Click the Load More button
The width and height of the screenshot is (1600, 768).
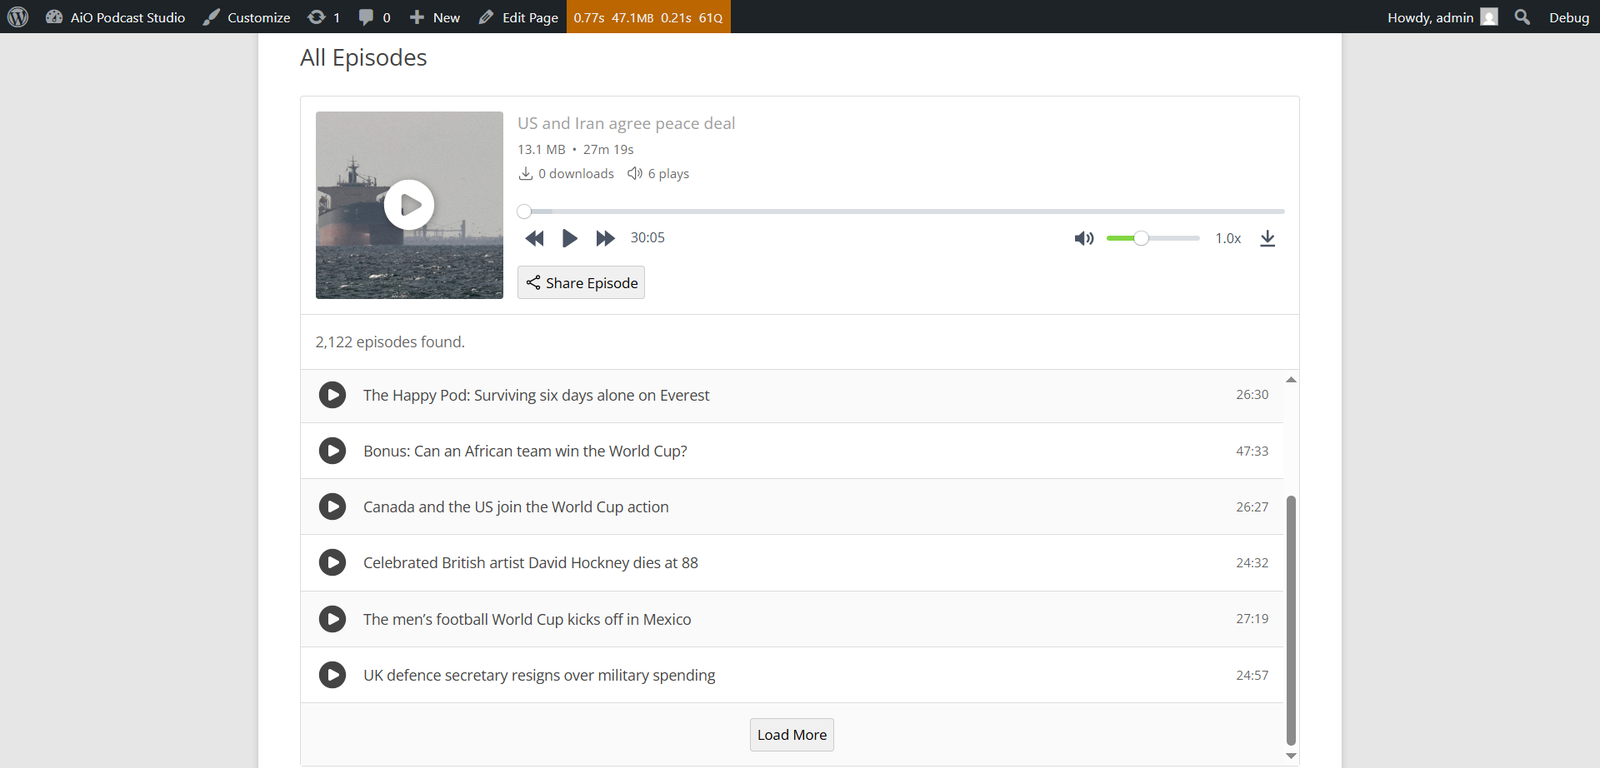tap(792, 735)
